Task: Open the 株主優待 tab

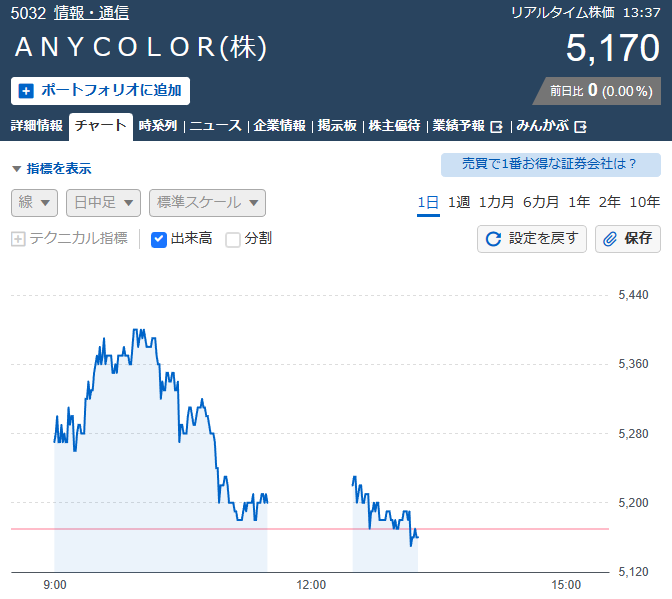Action: click(394, 126)
